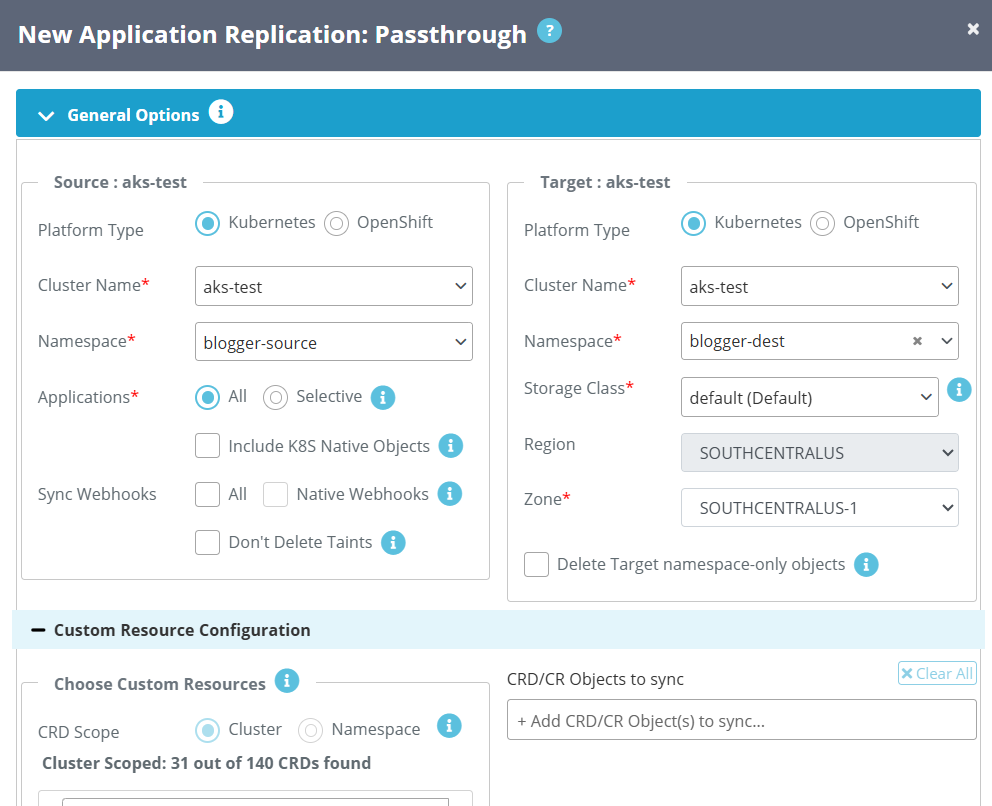Show info for CRD Scope
The width and height of the screenshot is (992, 806).
(449, 726)
